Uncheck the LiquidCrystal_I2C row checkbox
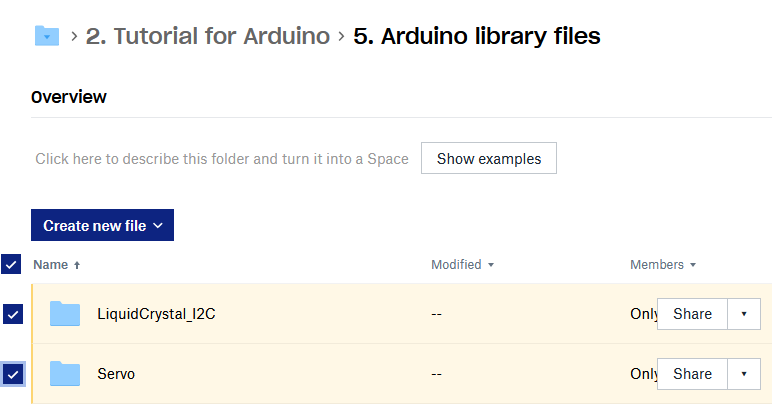 13,314
